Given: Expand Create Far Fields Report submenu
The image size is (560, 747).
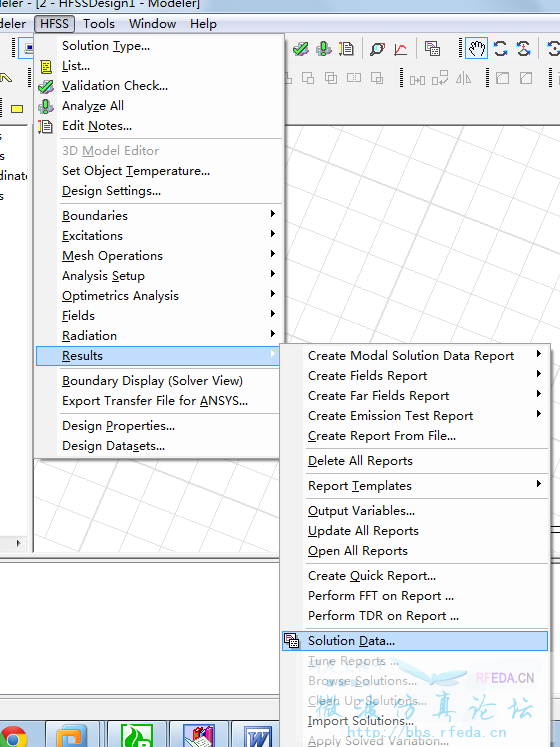Looking at the screenshot, I should coord(415,396).
